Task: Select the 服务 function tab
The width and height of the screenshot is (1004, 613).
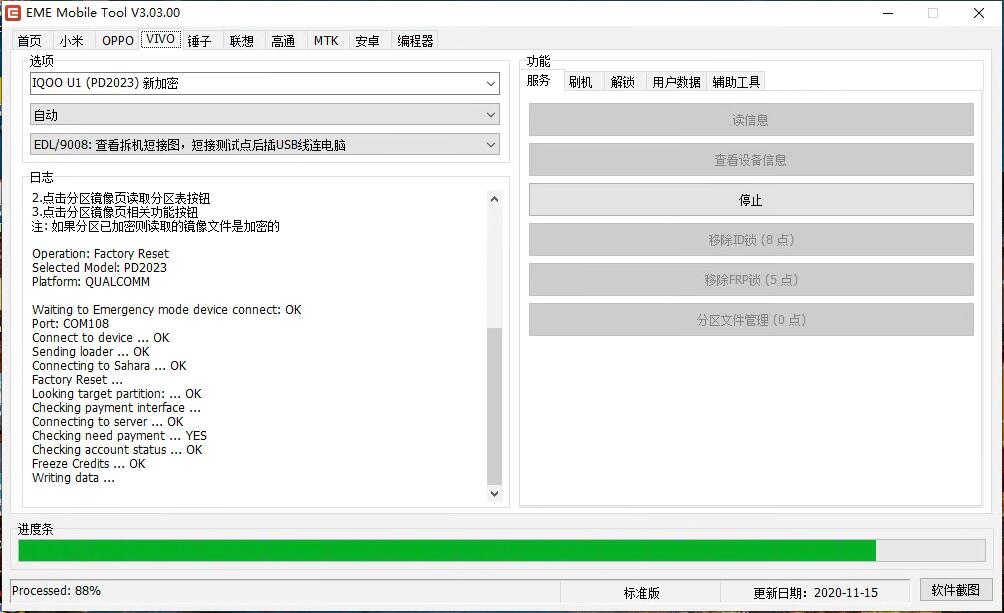Action: 538,81
